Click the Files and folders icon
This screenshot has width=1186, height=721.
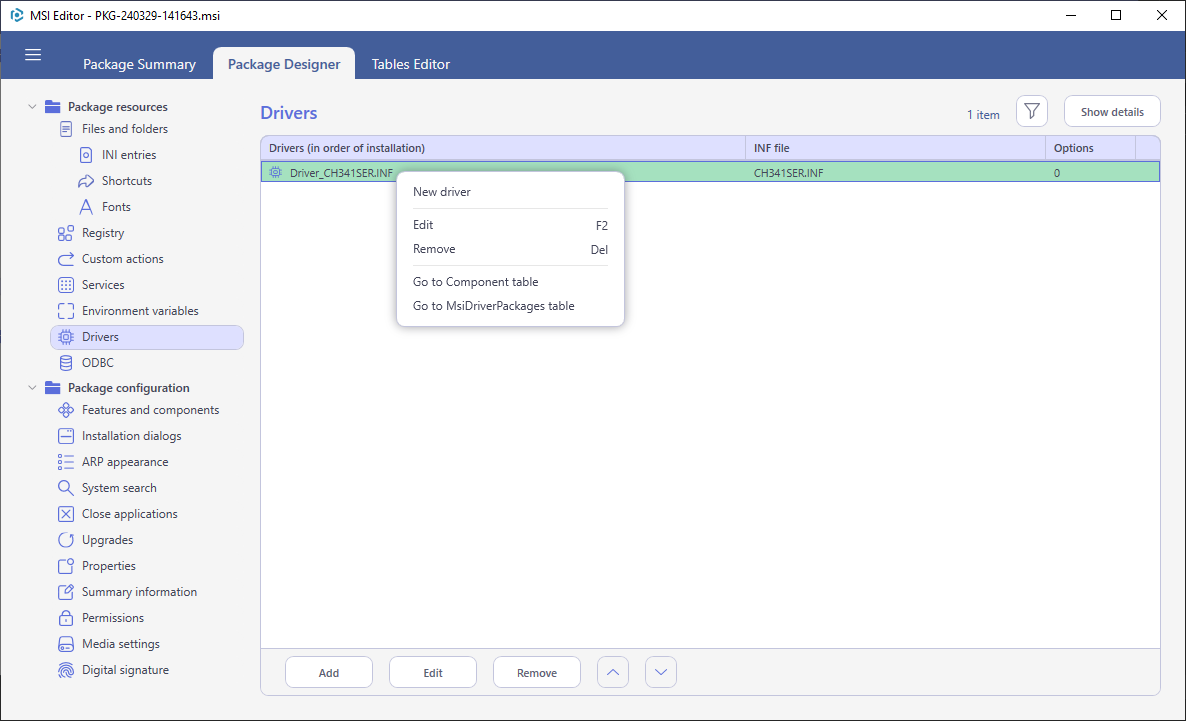(x=66, y=129)
